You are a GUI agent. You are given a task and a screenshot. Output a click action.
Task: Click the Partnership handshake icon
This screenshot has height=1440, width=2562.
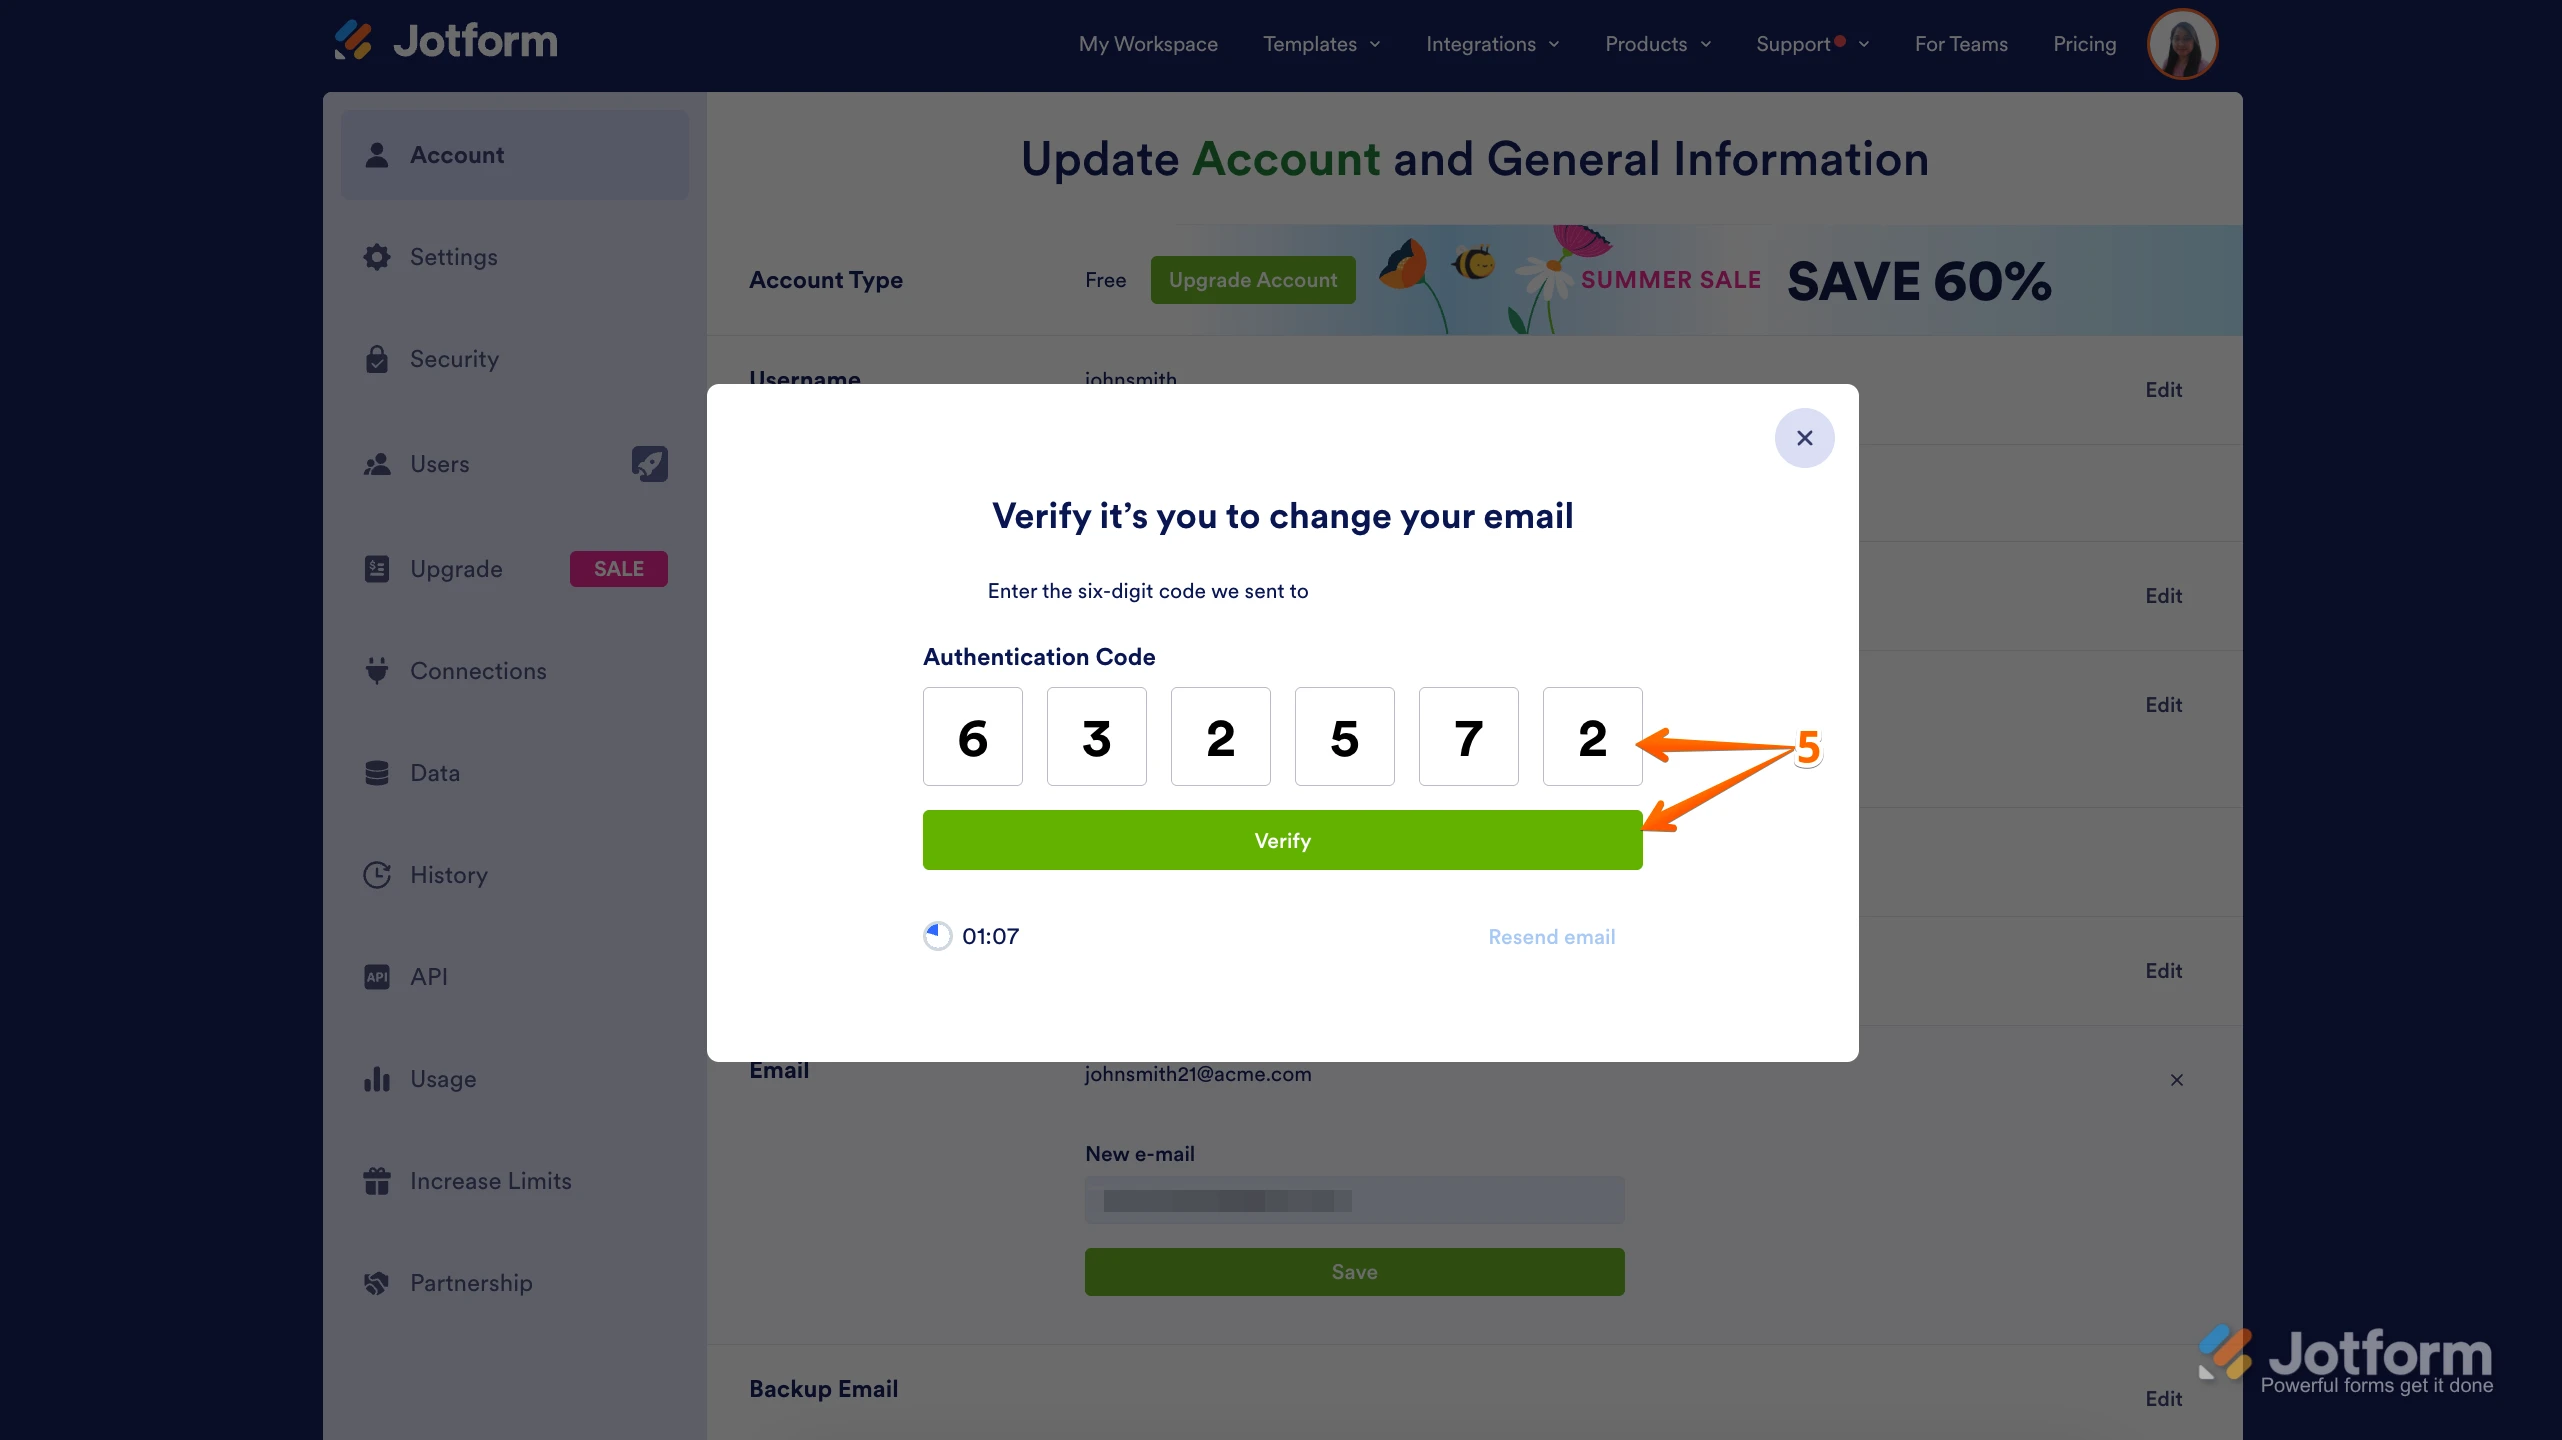376,1282
